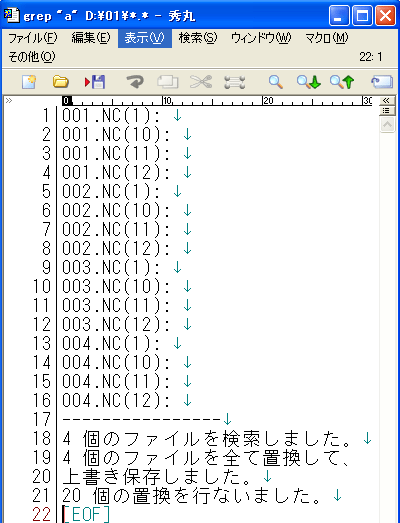Open the 検索(S) menu

pyautogui.click(x=198, y=38)
